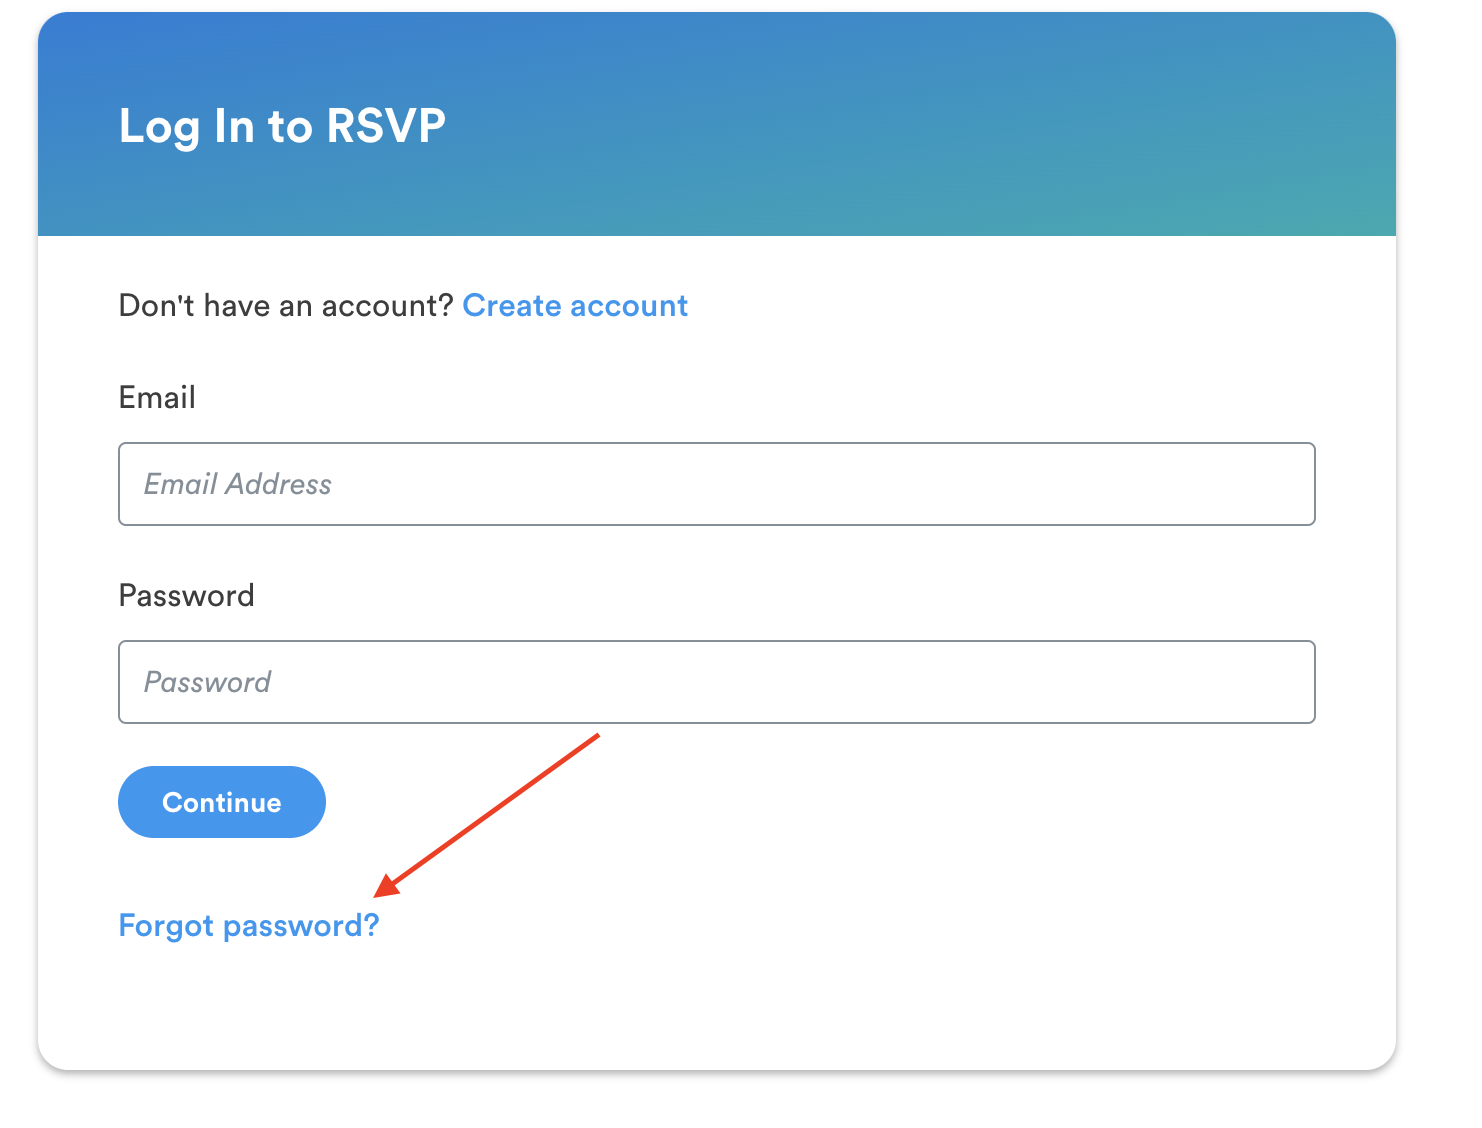Viewport: 1482px width, 1128px height.
Task: Click the Don't have an account? text
Action: [x=288, y=305]
